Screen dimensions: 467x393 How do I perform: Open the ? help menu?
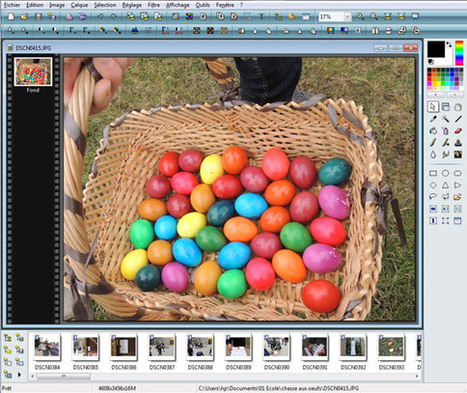[241, 5]
